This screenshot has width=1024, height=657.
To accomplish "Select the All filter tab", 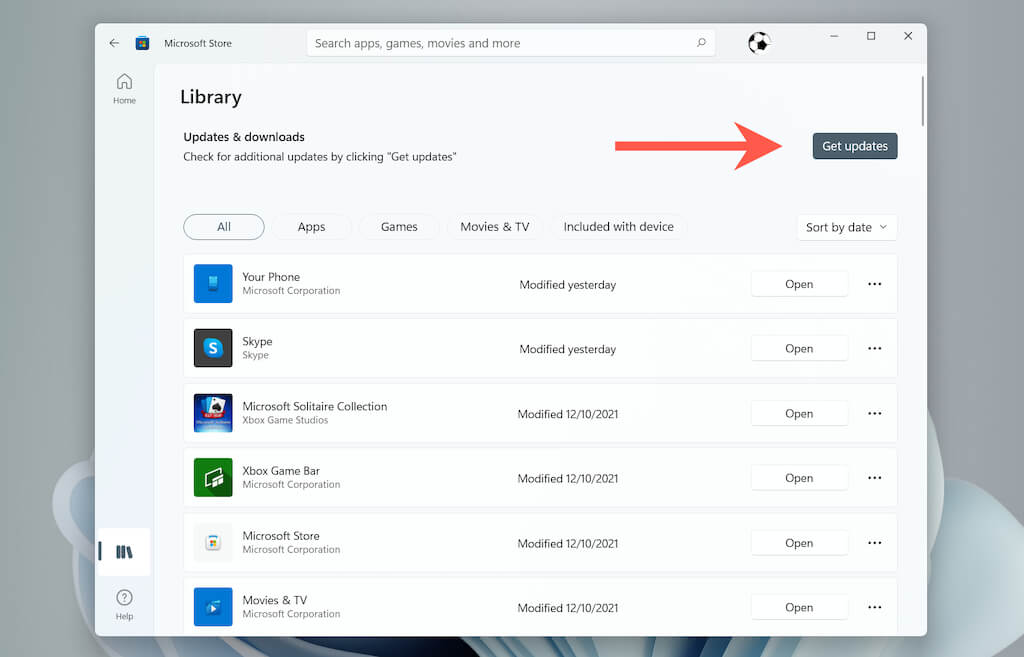I will [224, 227].
